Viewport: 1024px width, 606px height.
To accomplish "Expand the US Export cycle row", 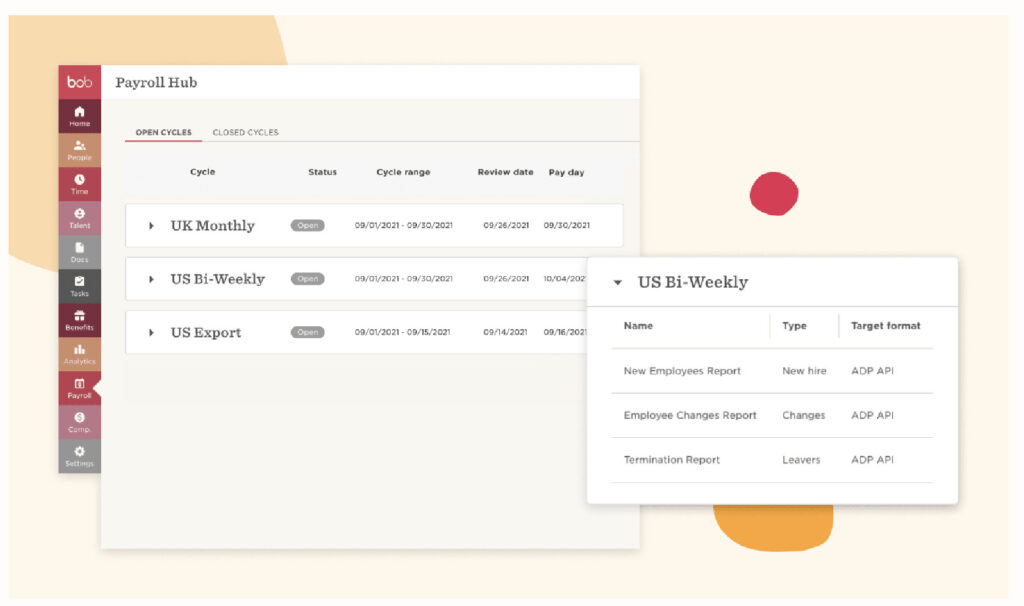I will coord(152,333).
